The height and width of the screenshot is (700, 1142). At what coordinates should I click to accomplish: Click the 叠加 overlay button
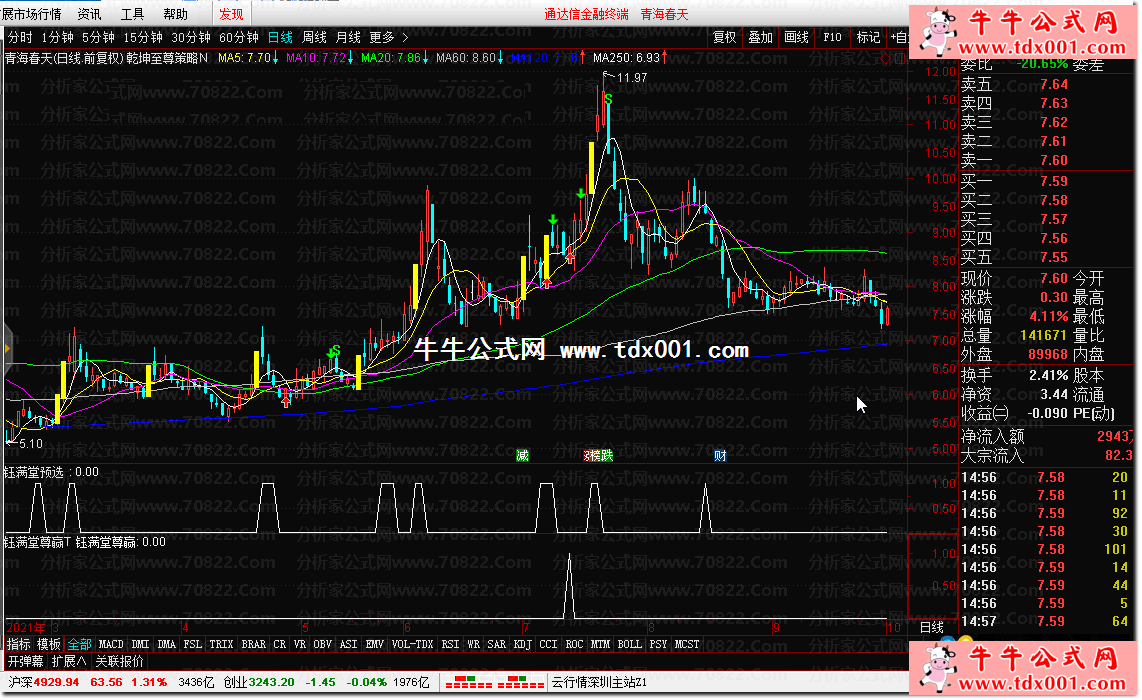760,38
